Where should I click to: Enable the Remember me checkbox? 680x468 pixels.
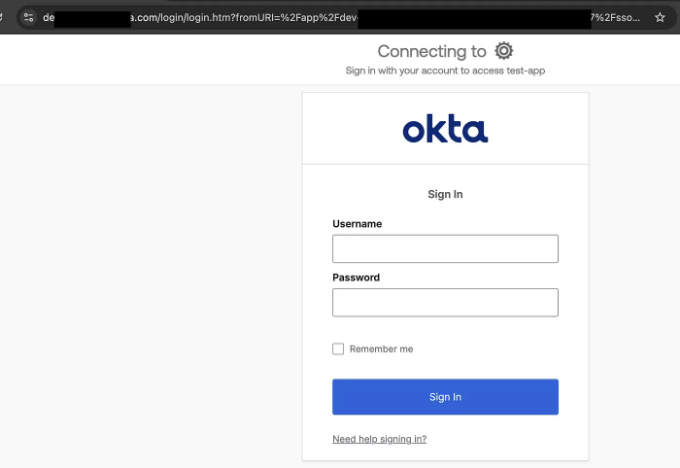(338, 349)
